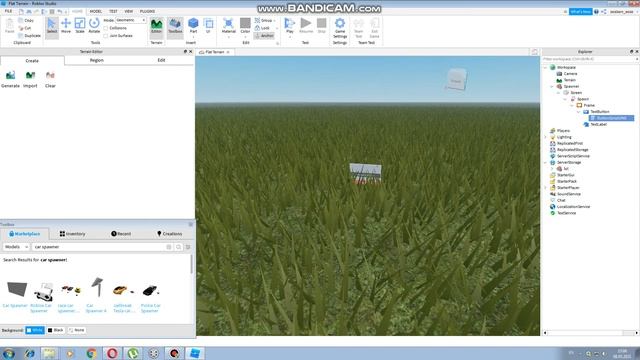Collapse the Spawner tree node

[552, 87]
